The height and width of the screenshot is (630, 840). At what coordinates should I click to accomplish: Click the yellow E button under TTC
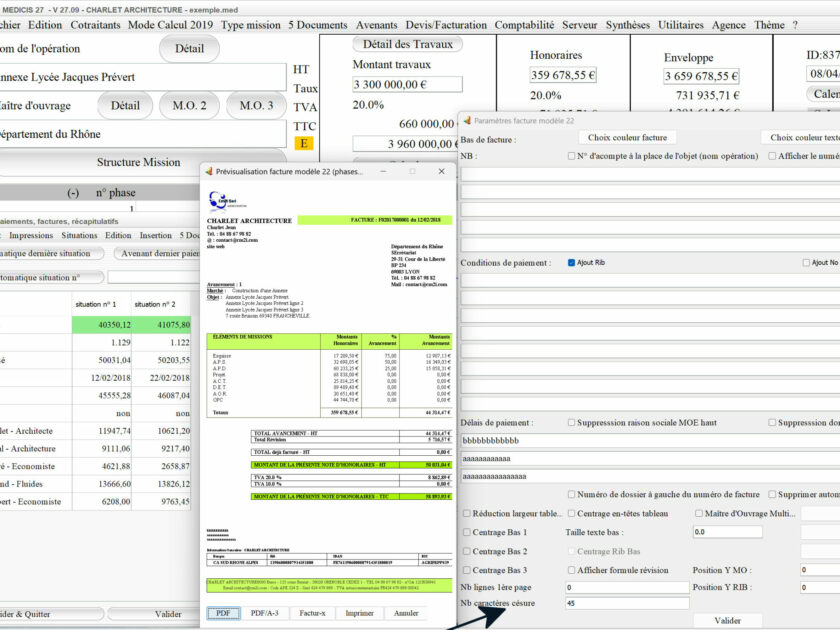click(304, 143)
